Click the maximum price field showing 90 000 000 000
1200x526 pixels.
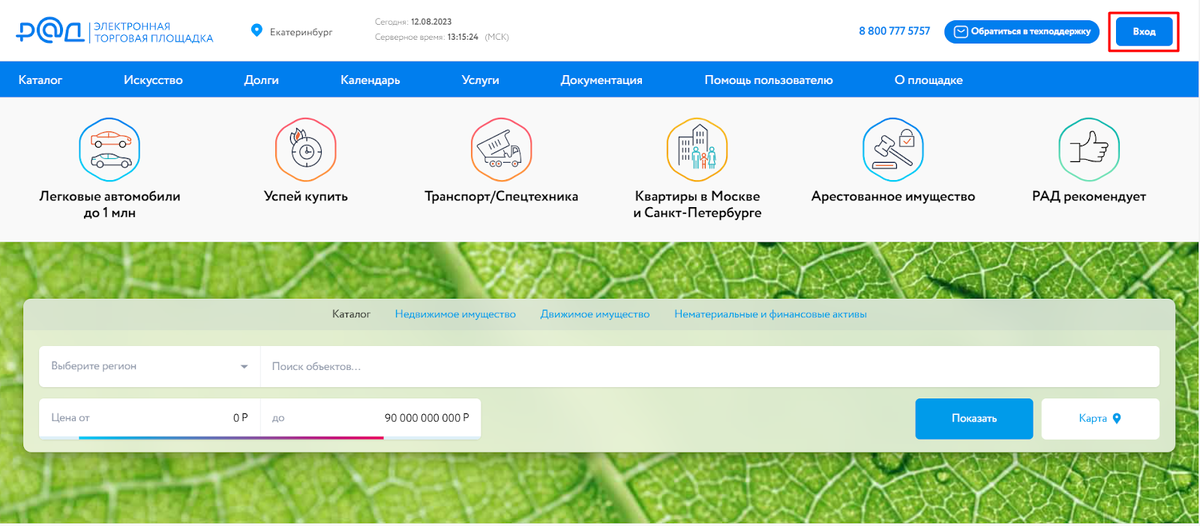pos(371,418)
